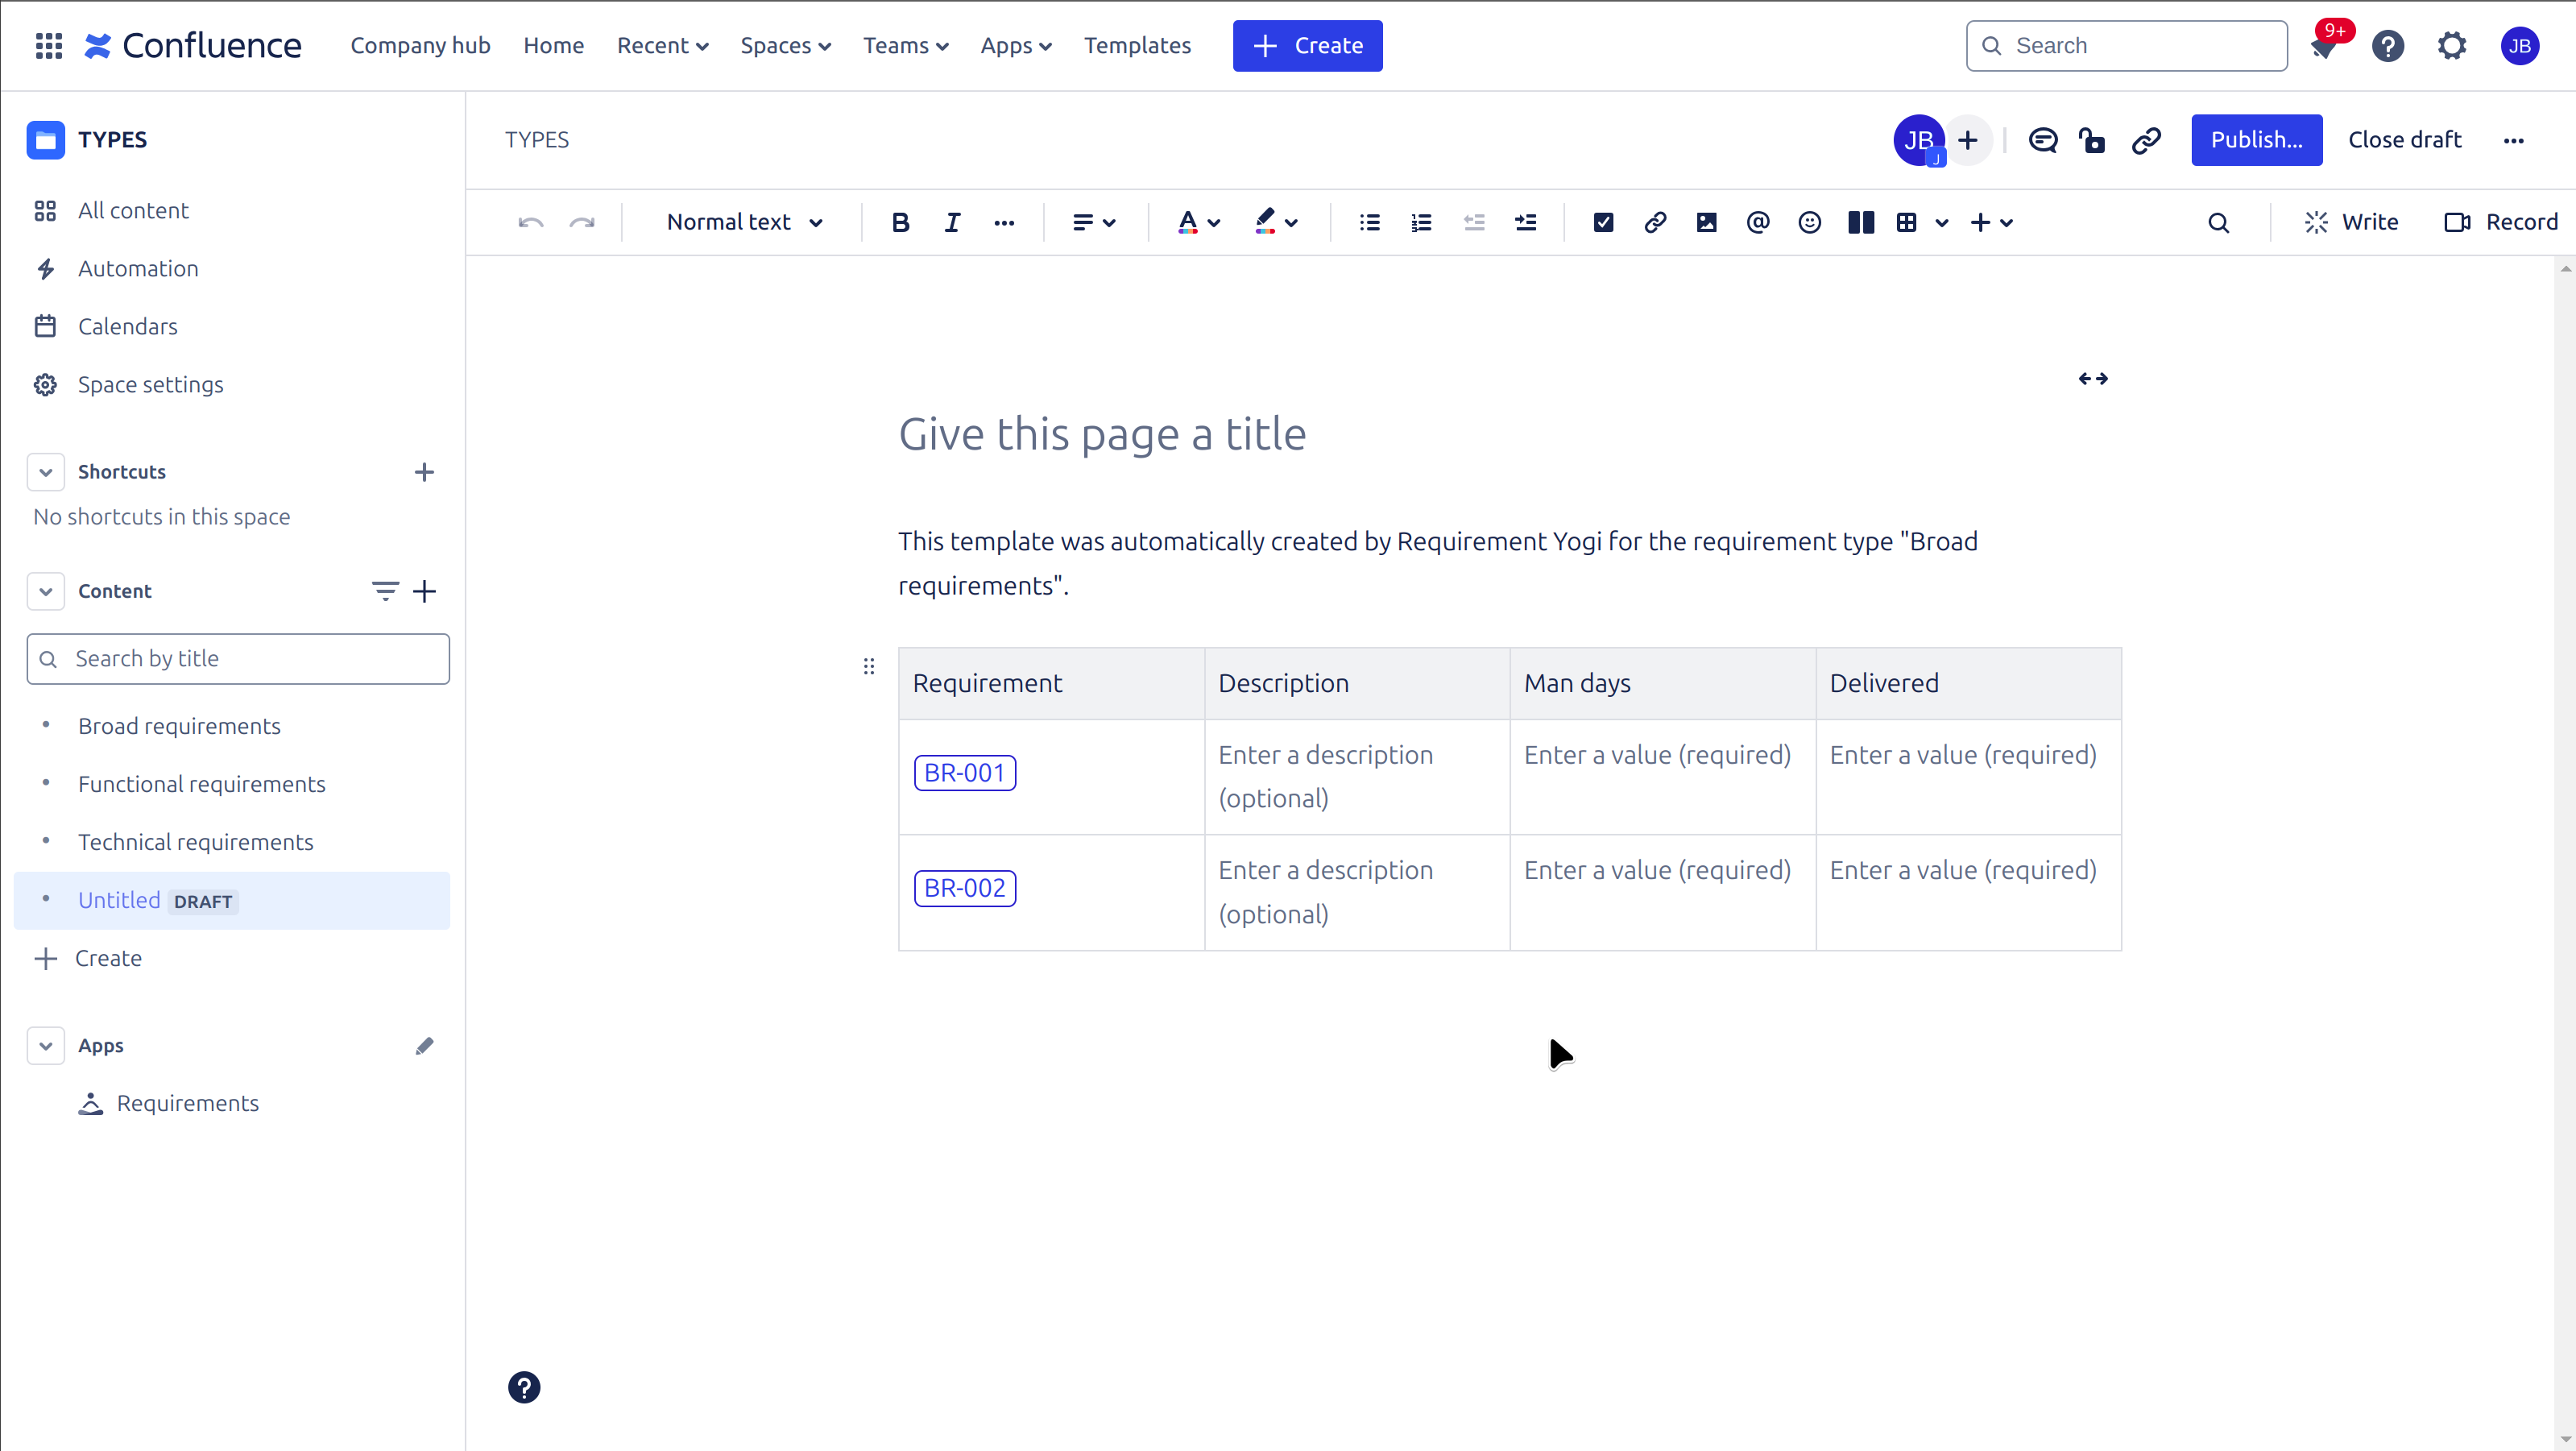Screen dimensions: 2576x1451
Task: Open the text alignment dropdown
Action: [x=1093, y=222]
